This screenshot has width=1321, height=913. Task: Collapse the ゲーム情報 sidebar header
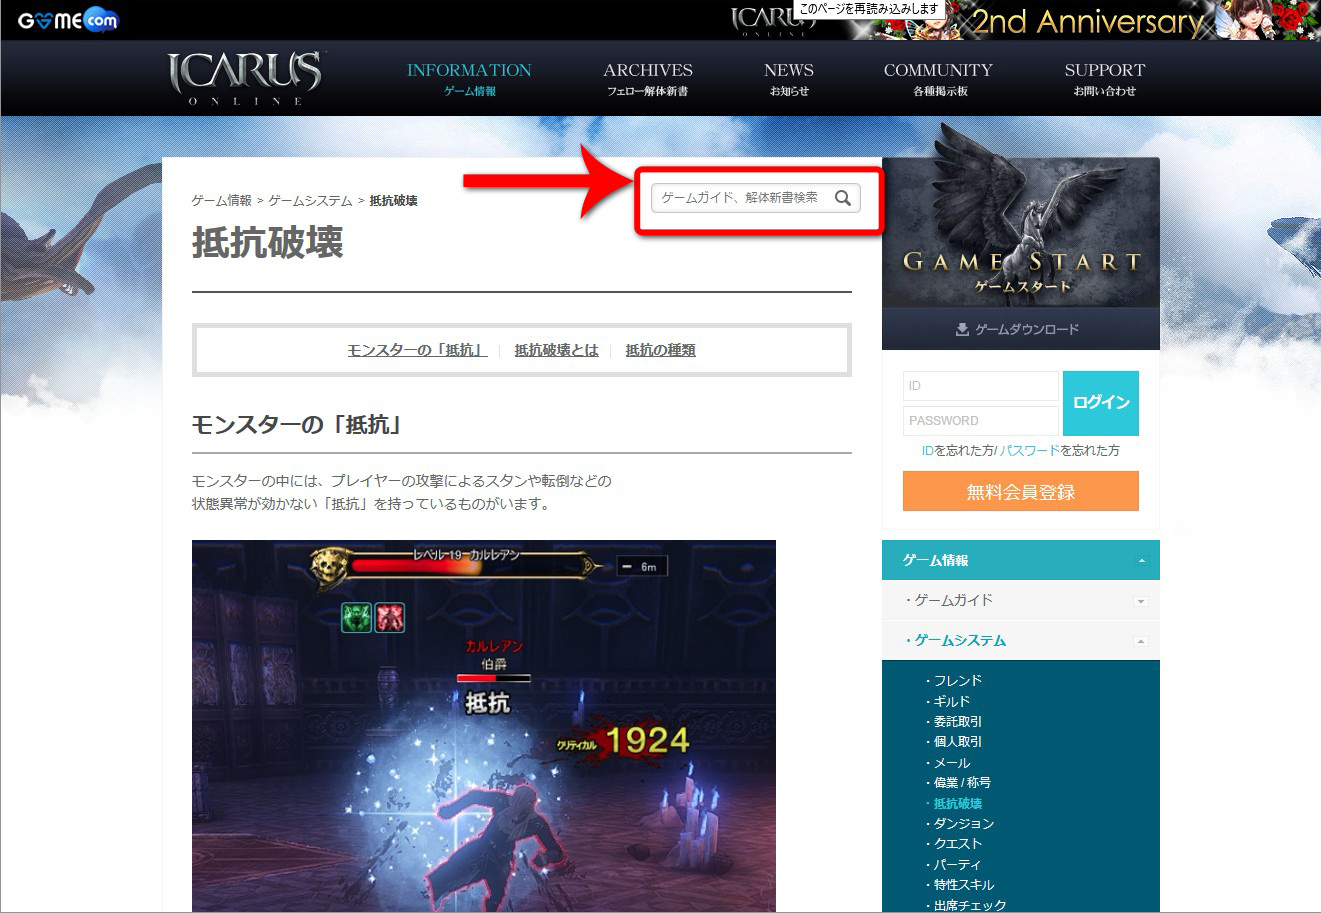[1021, 560]
